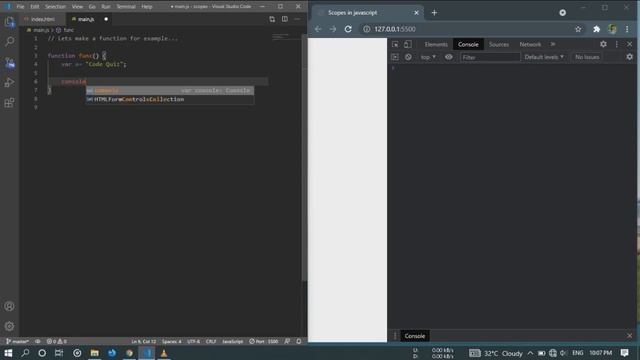Open DevTools main settings gear
The height and width of the screenshot is (360, 640).
(603, 44)
